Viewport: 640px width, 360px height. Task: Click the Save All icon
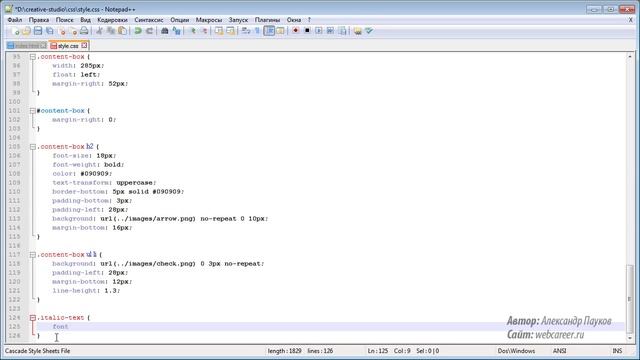49,31
